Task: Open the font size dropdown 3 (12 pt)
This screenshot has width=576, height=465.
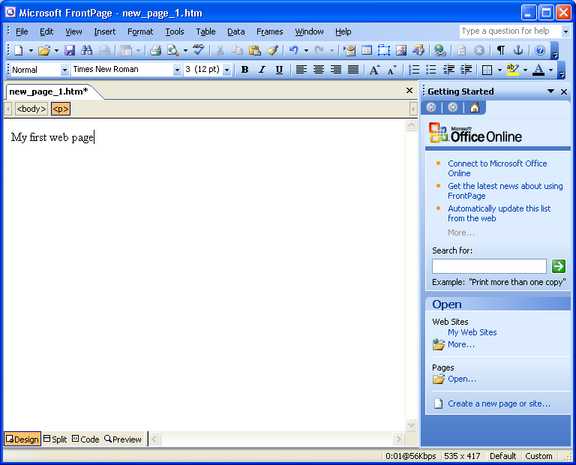Action: click(227, 69)
